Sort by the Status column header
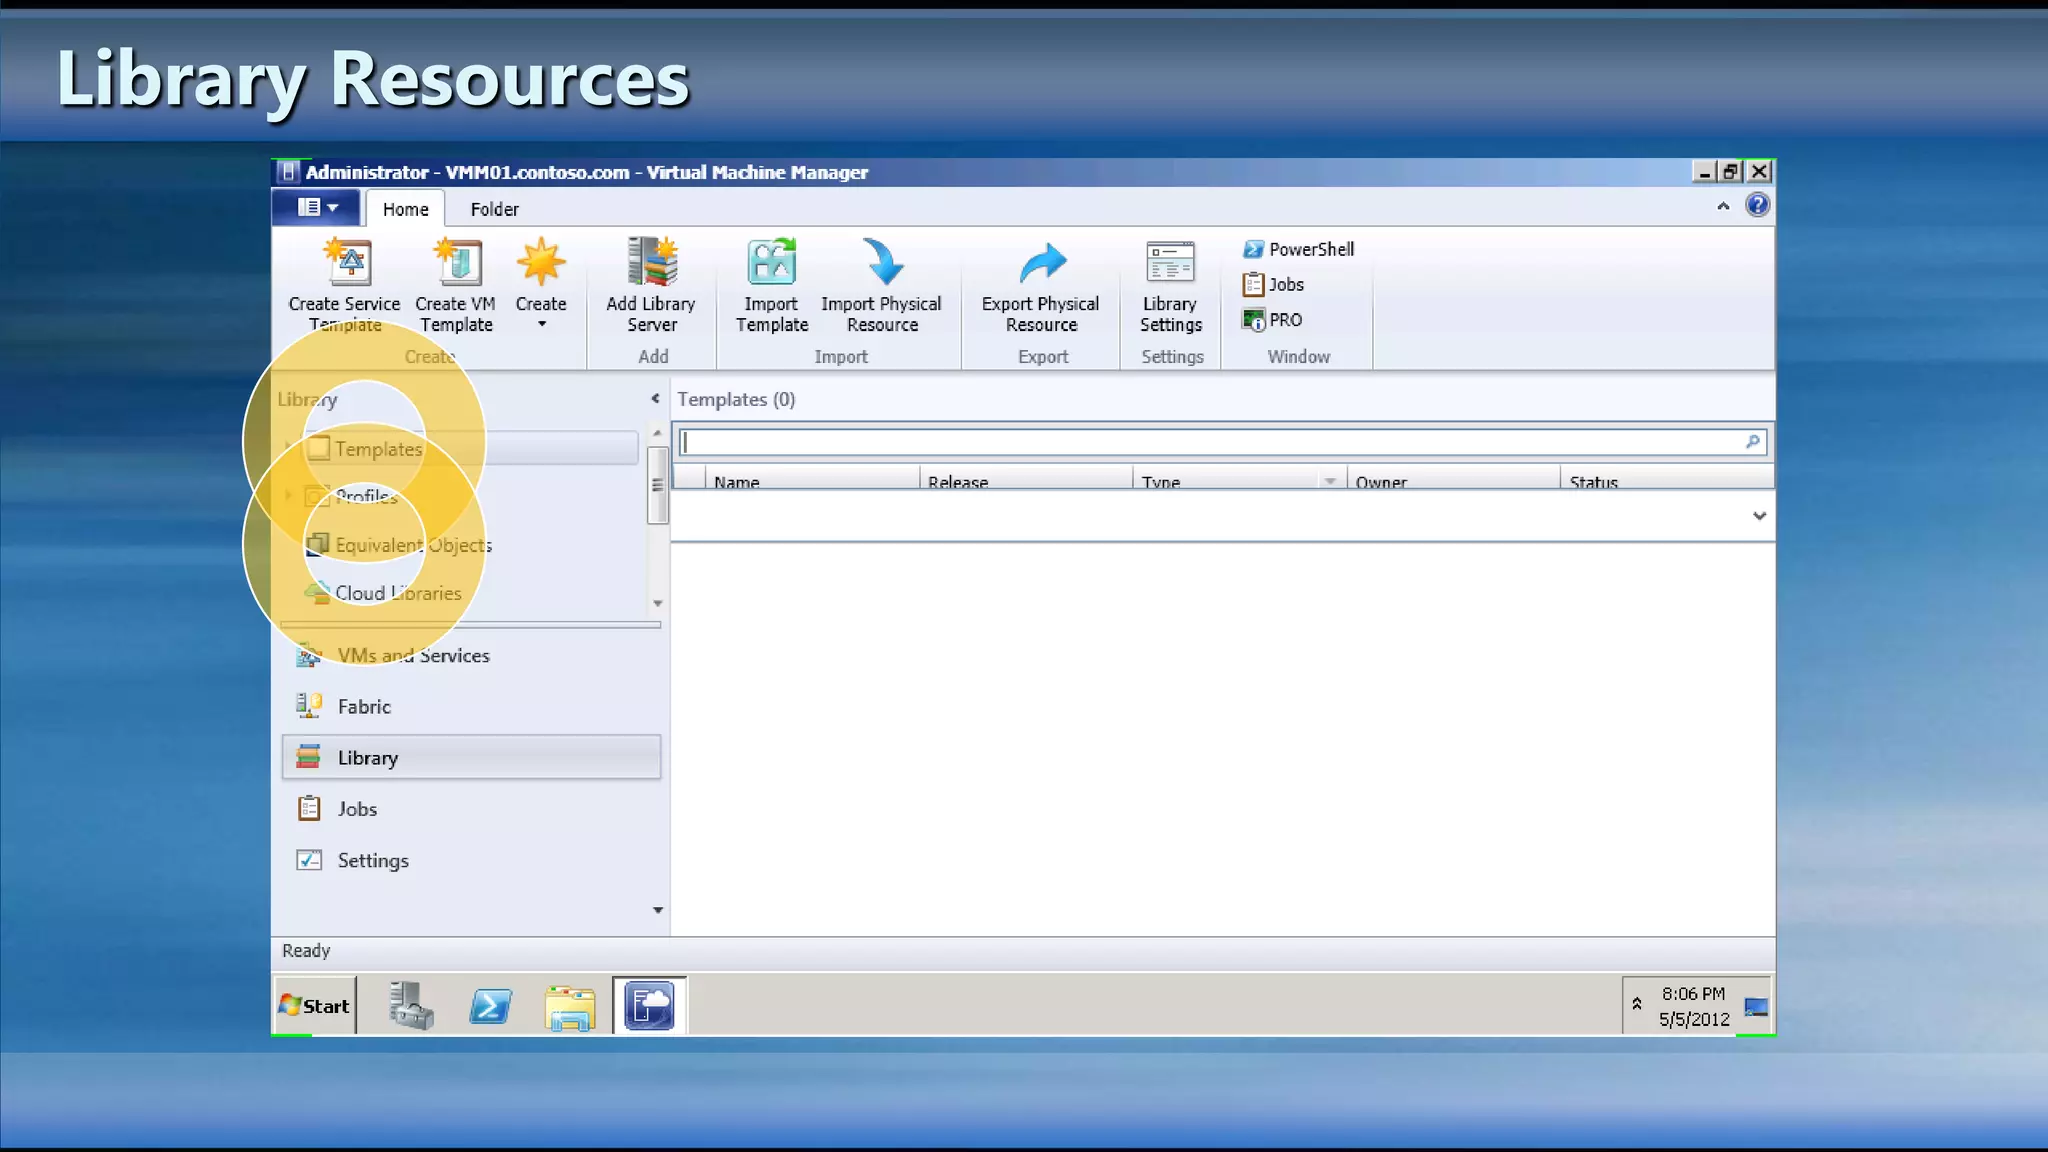The image size is (2048, 1152). tap(1666, 480)
